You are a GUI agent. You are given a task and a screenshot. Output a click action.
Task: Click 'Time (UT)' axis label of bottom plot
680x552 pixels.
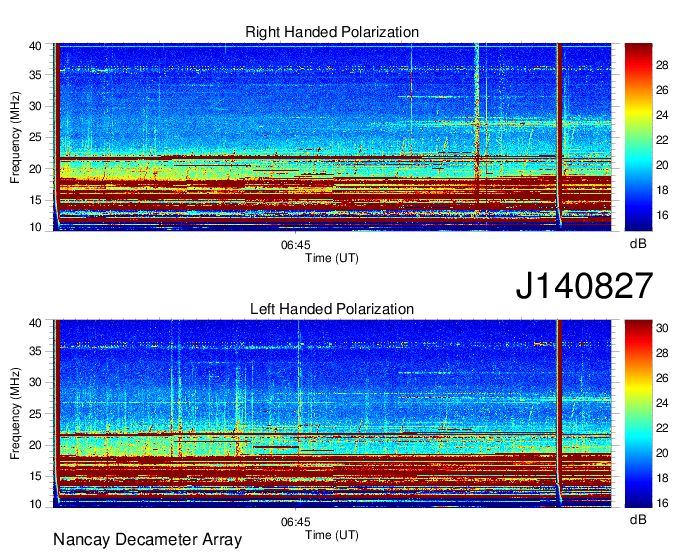332,535
